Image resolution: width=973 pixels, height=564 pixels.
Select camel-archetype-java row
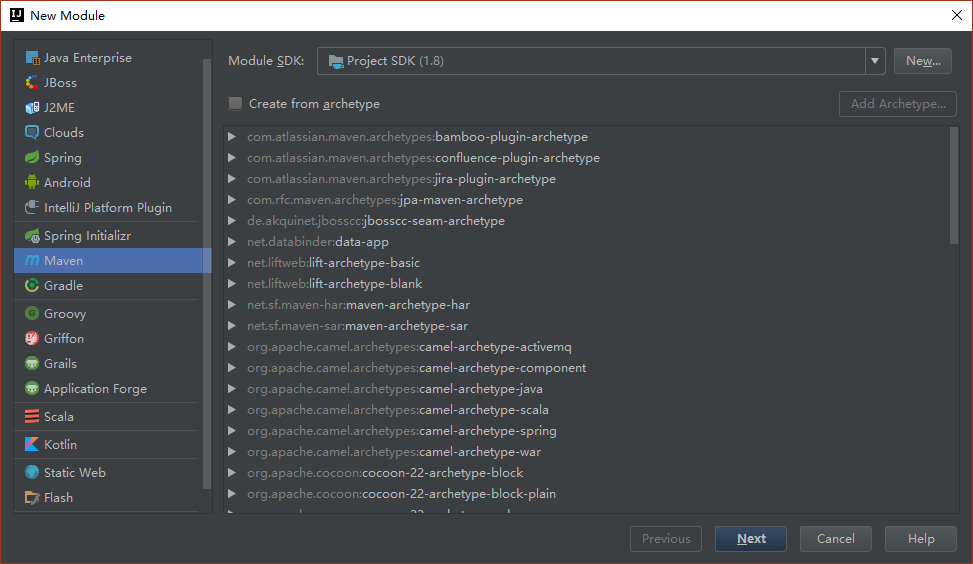point(586,389)
